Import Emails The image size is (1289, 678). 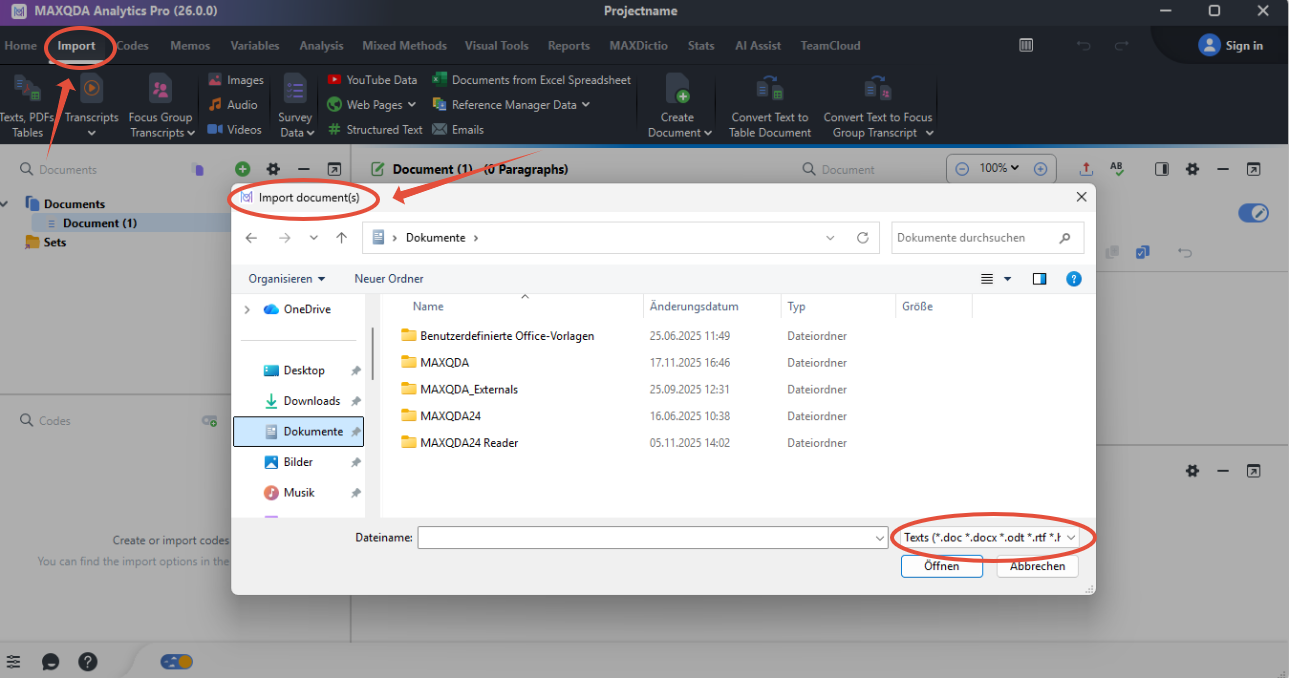(x=458, y=129)
